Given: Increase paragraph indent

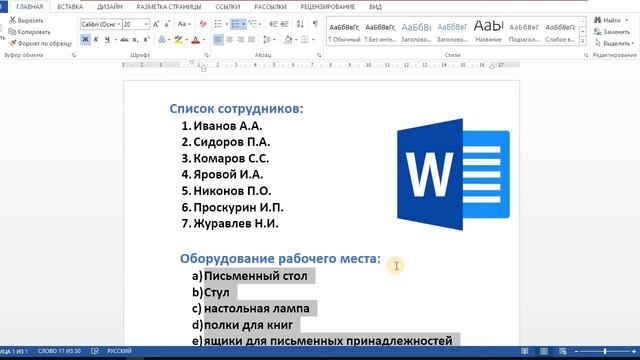Looking at the screenshot, I should pos(284,24).
